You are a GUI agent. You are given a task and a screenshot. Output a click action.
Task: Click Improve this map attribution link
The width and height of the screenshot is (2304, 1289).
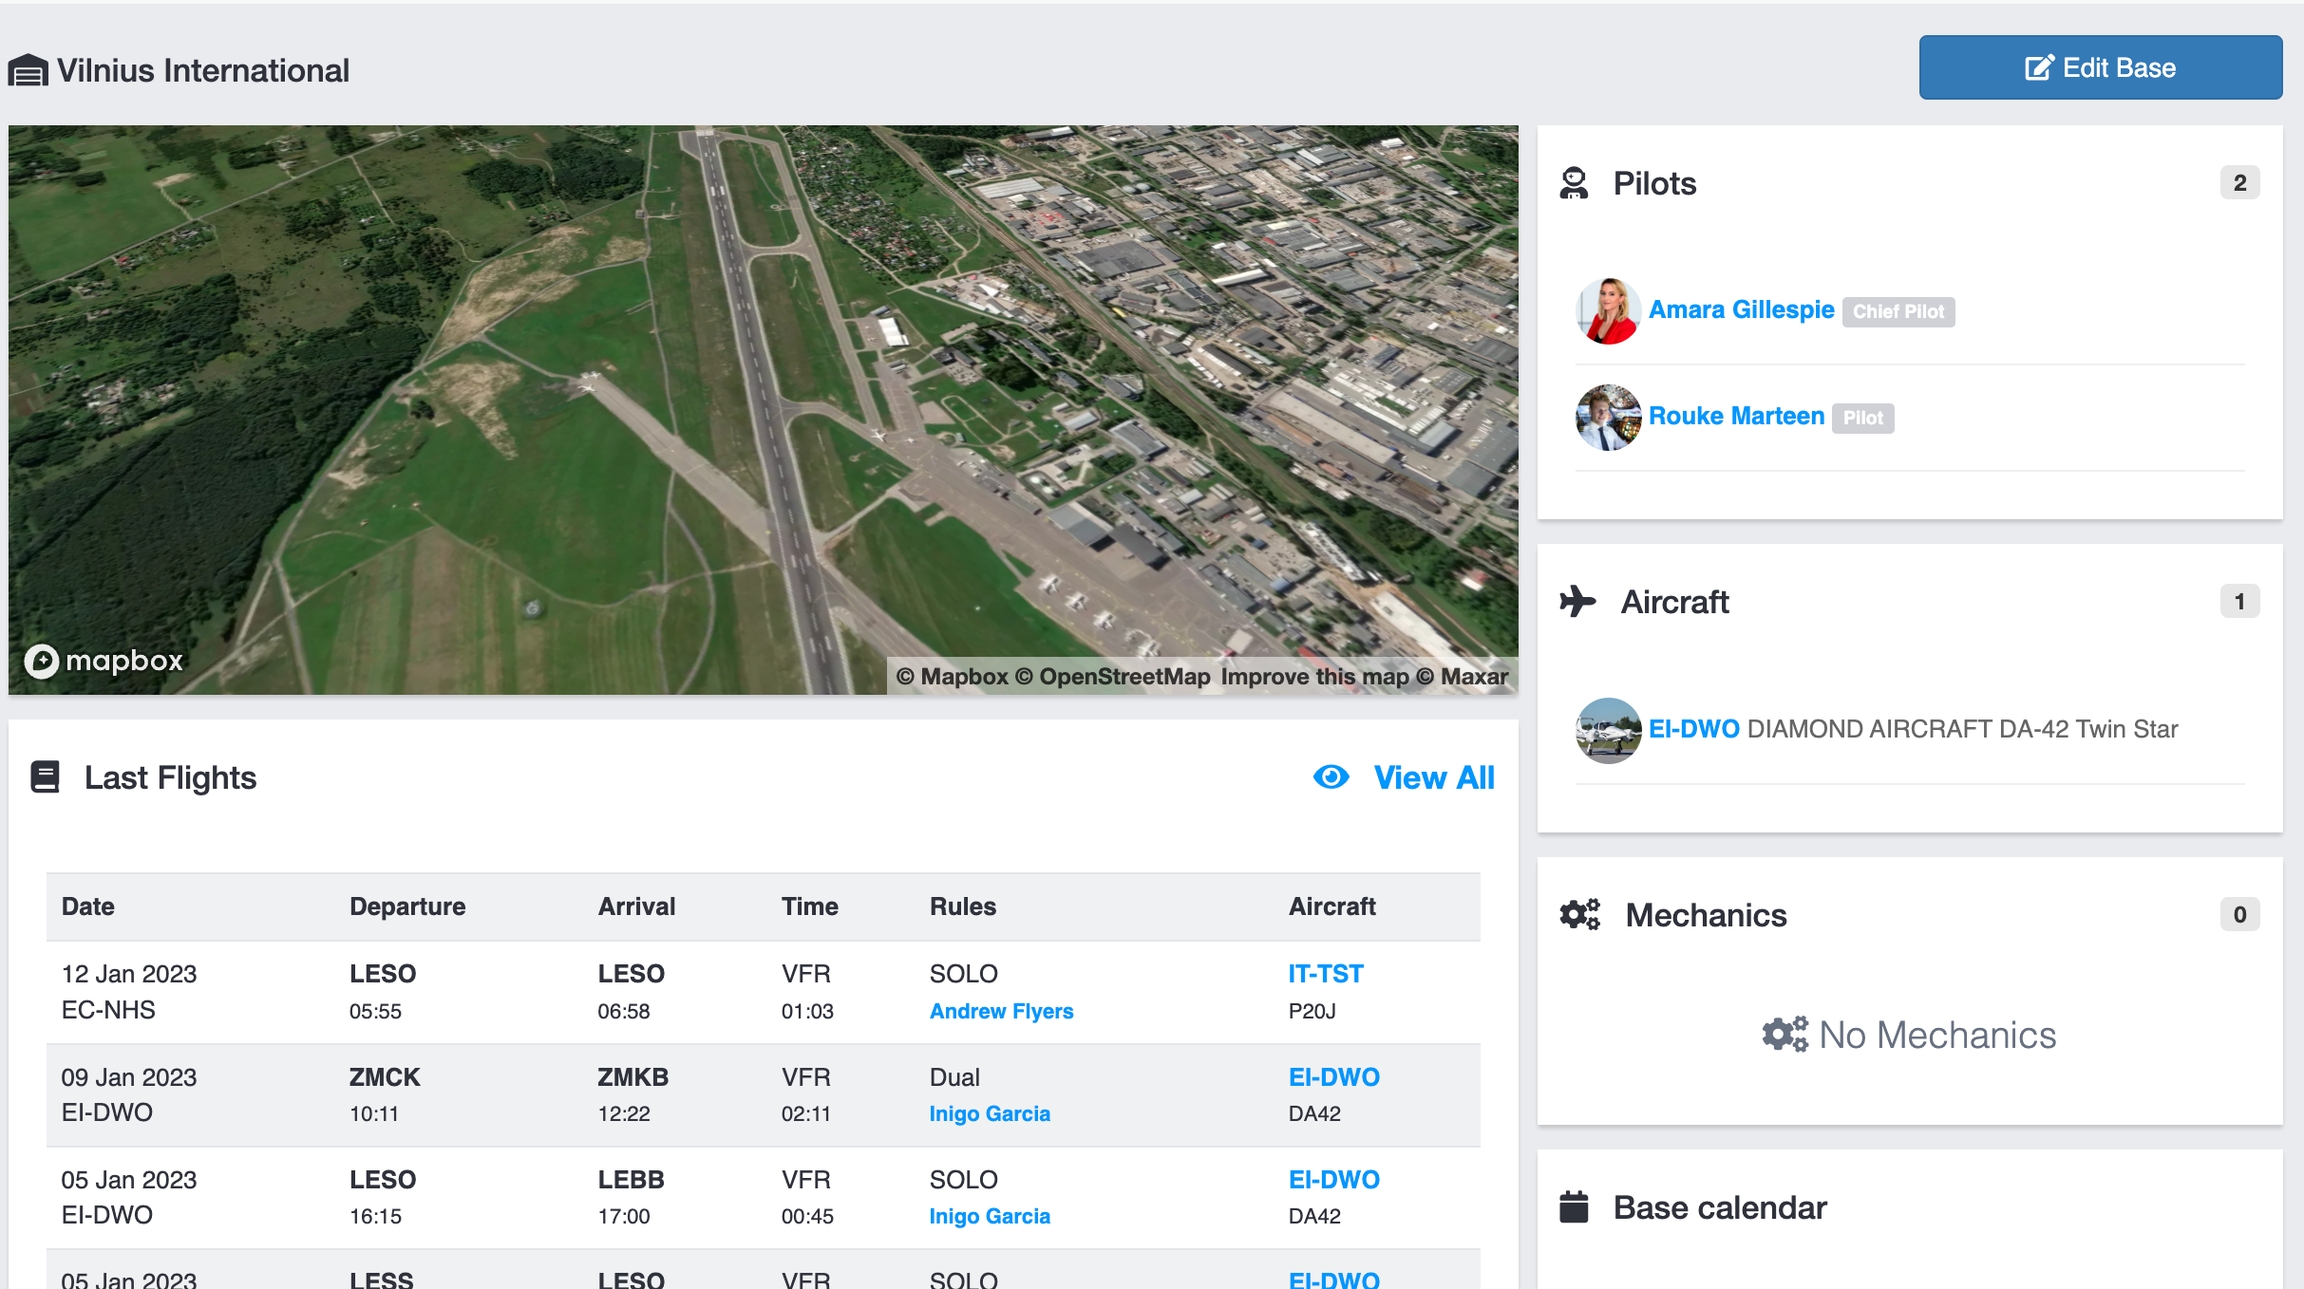(x=1314, y=677)
